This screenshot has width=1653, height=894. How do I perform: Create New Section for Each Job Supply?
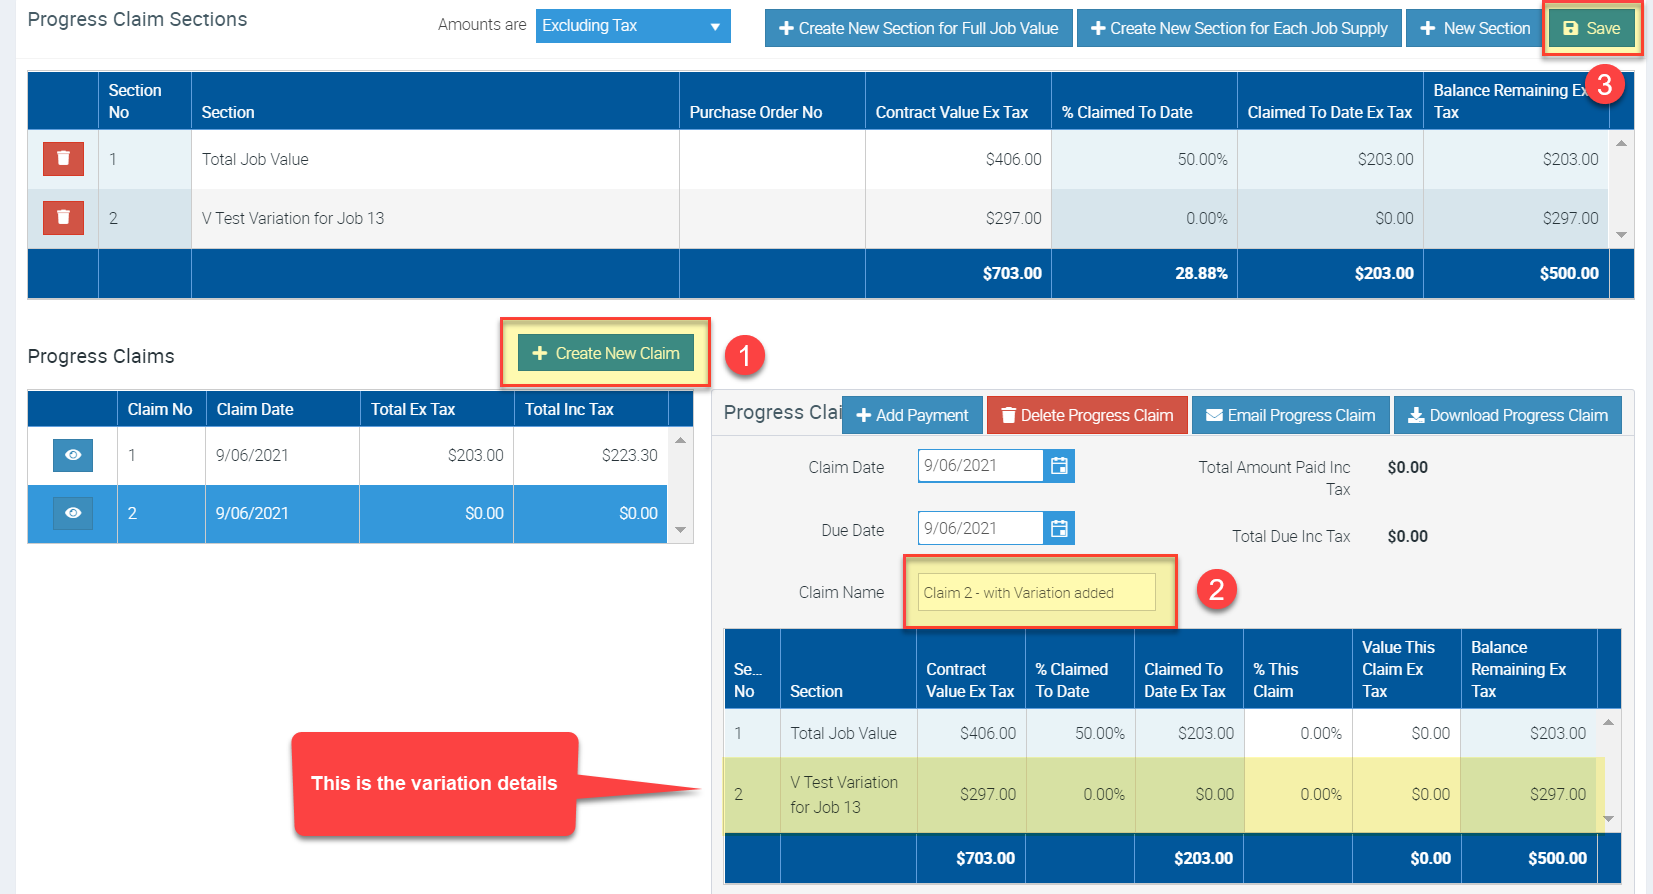pos(1239,28)
